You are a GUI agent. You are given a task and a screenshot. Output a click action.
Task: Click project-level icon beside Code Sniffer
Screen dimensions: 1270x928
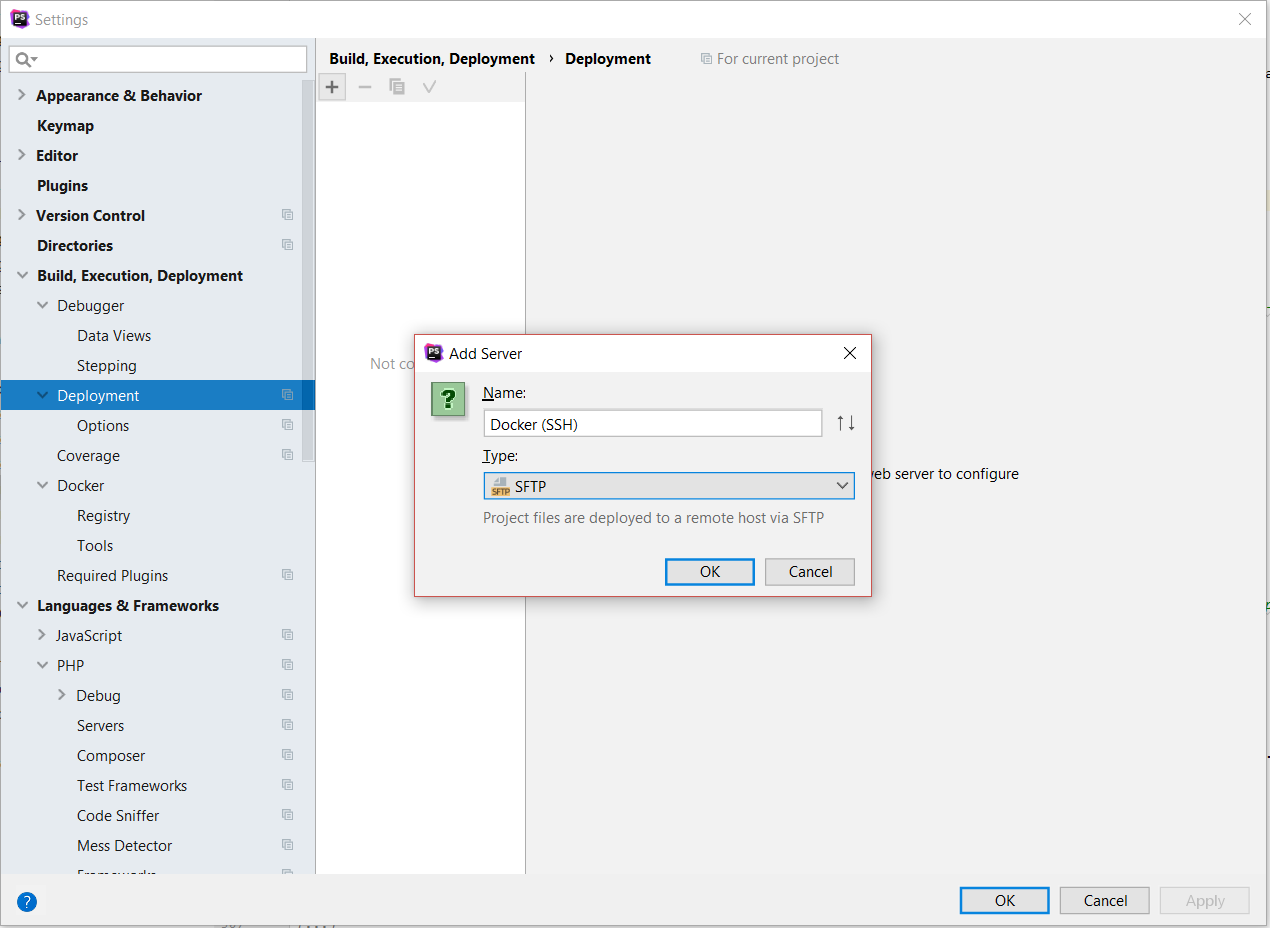pyautogui.click(x=288, y=815)
